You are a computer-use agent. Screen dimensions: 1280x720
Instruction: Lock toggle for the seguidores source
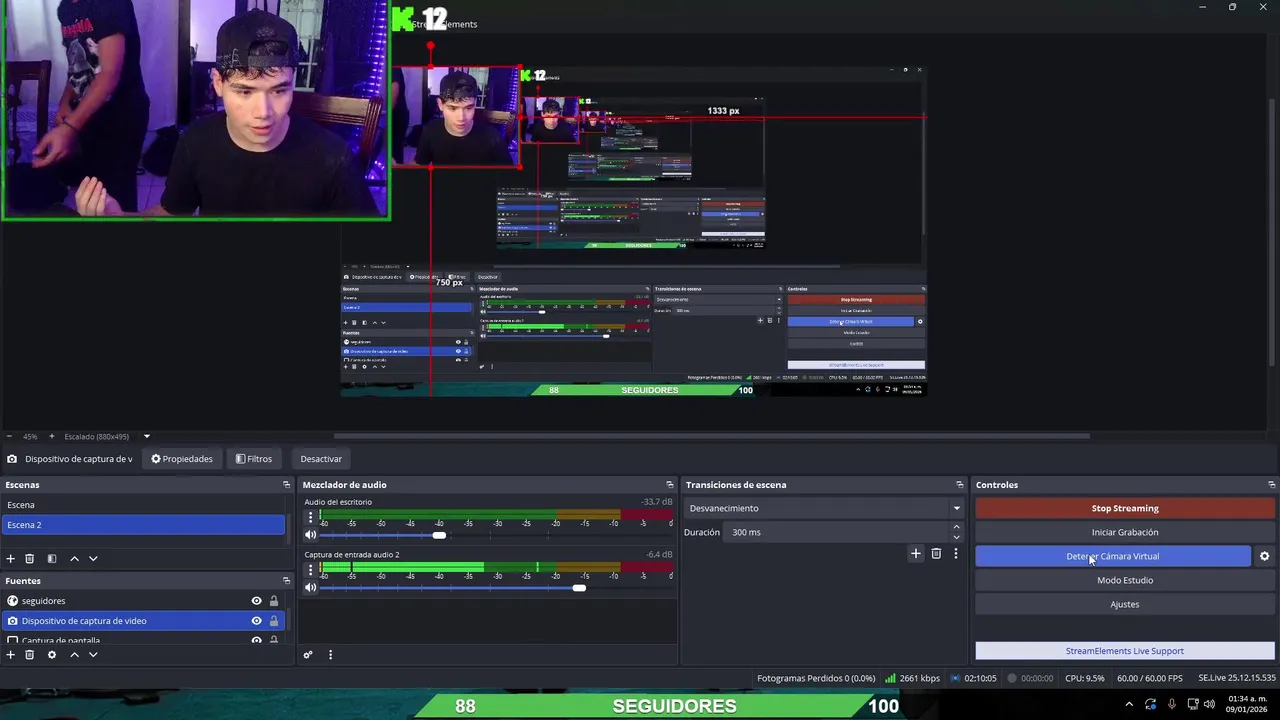tap(274, 601)
